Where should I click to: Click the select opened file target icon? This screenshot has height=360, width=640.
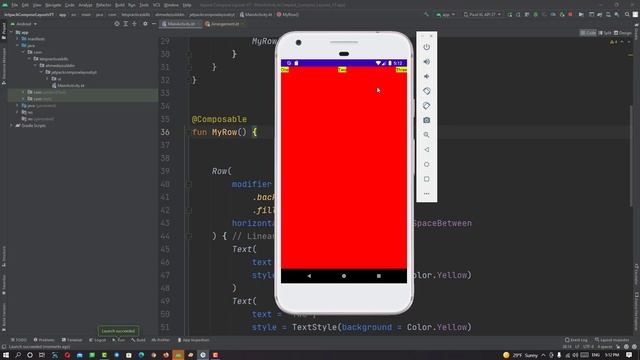117,24
